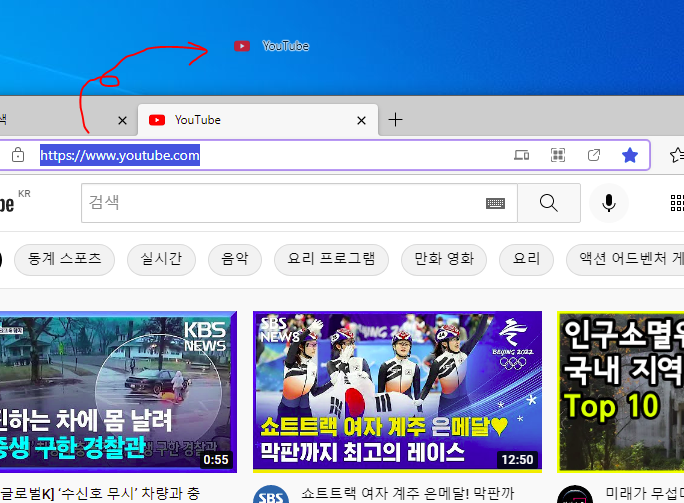Open a new browser tab

tap(395, 120)
